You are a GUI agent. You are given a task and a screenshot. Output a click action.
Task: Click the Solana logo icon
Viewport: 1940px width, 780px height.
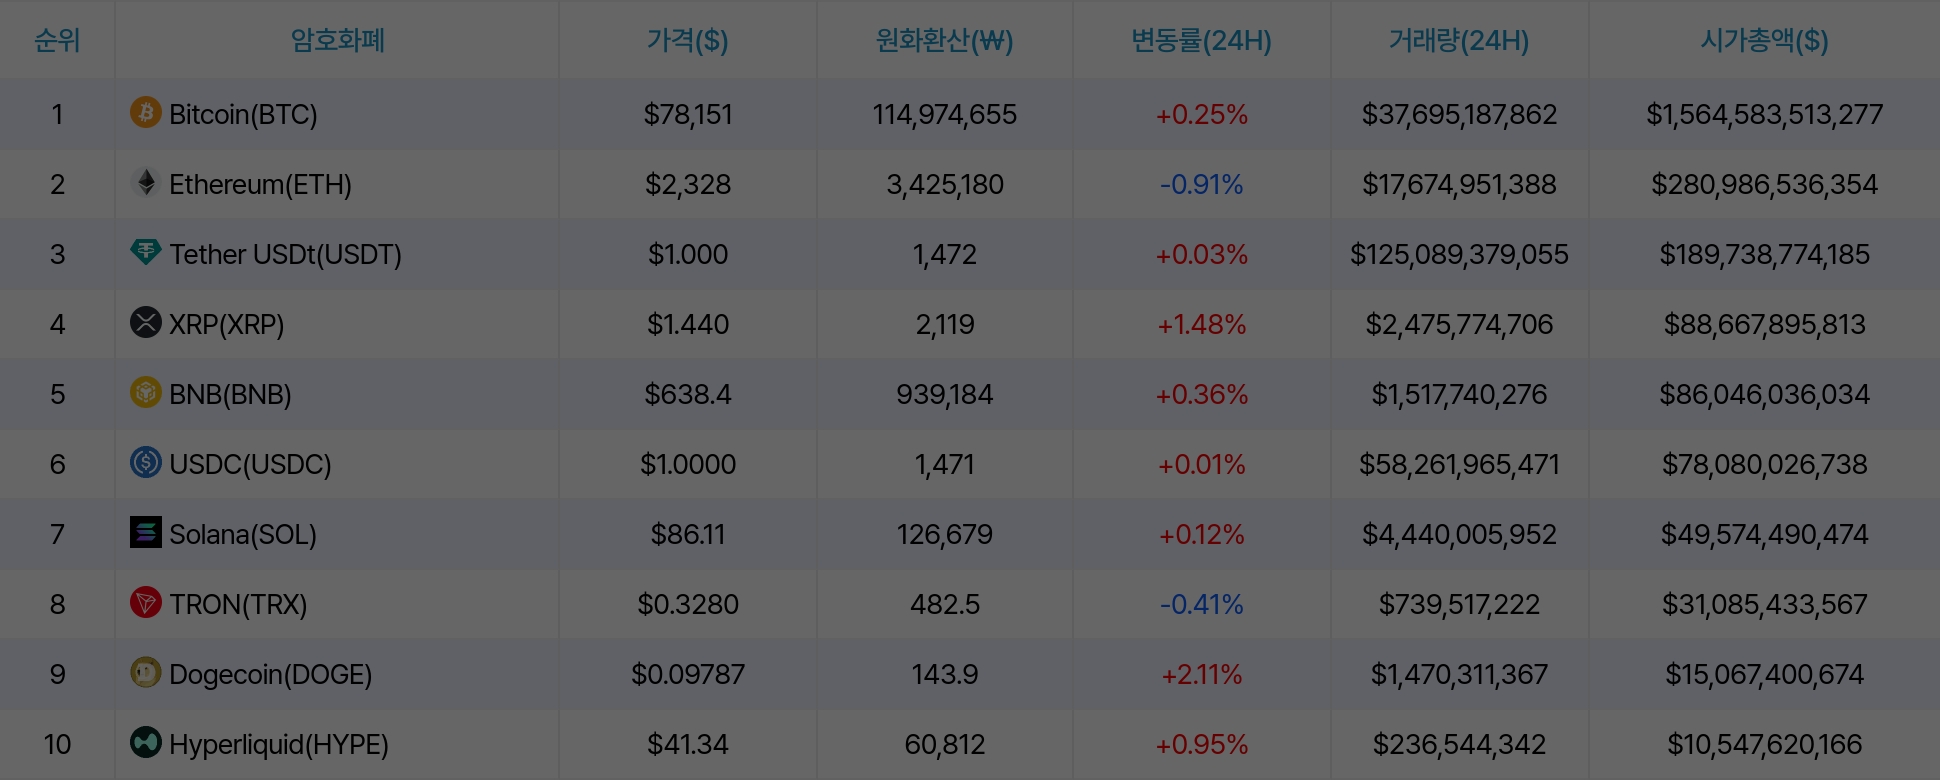click(146, 532)
